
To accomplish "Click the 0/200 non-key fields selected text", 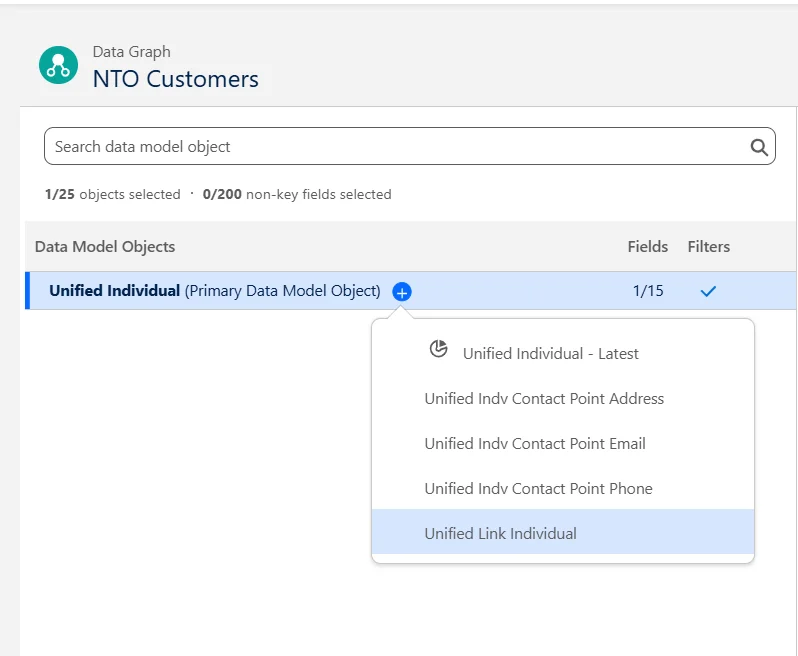I will tap(297, 194).
